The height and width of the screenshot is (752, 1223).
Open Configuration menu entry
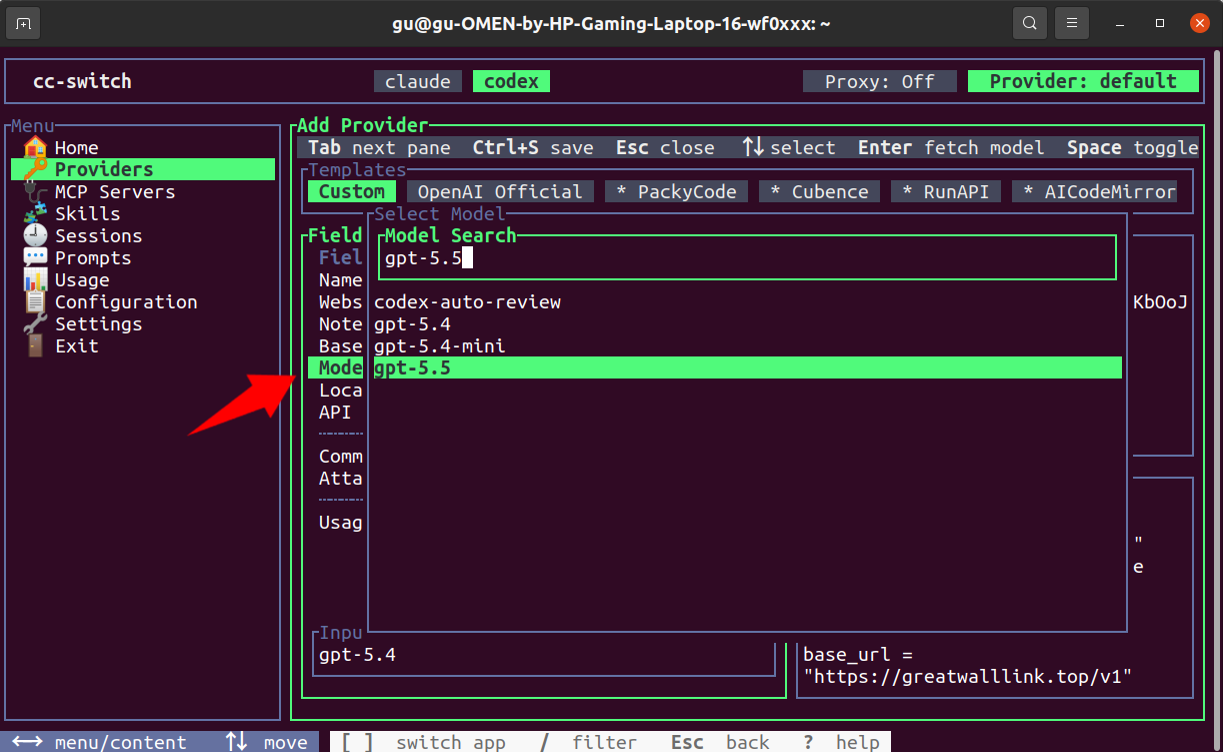126,302
